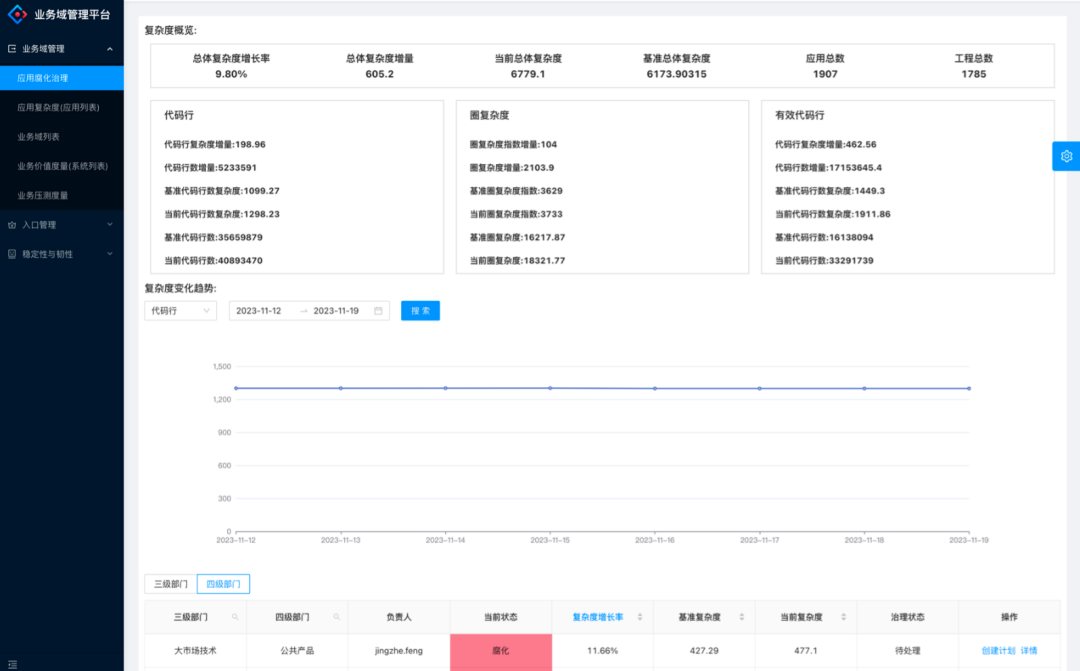The height and width of the screenshot is (671, 1080).
Task: Sort by 复杂度增长率 using its sort arrows
Action: tap(640, 617)
